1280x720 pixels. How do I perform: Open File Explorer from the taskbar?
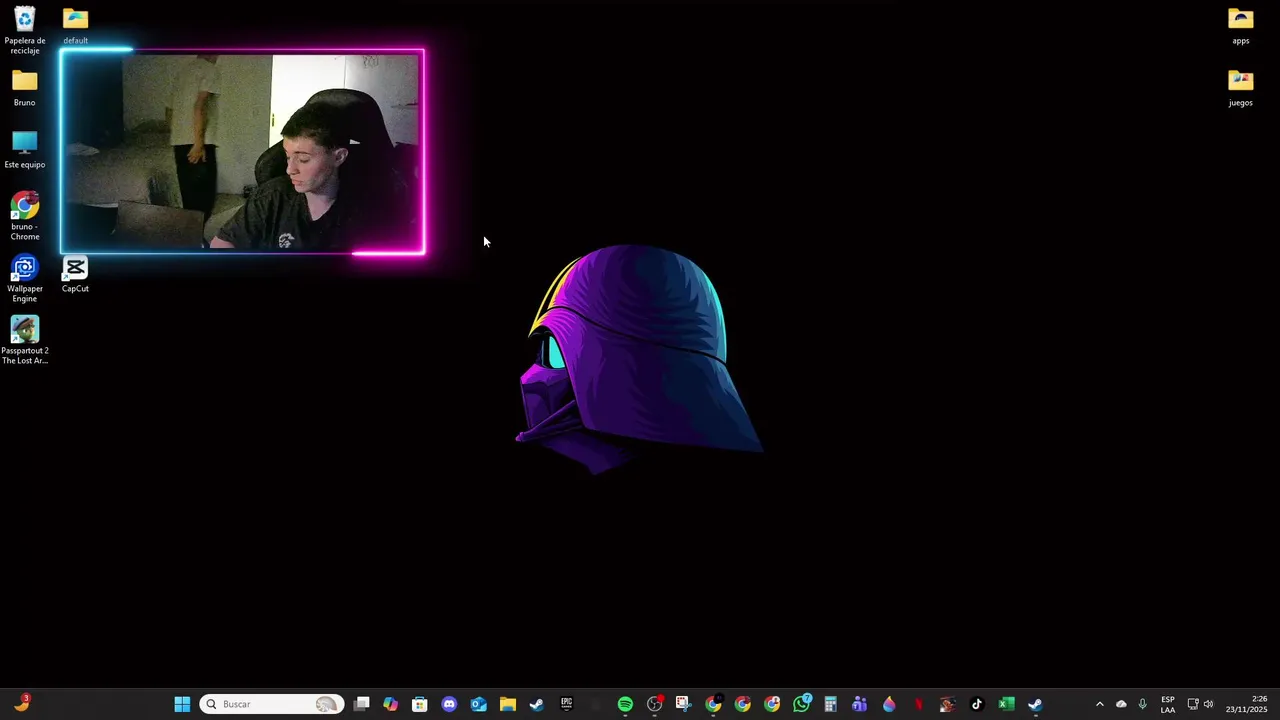[x=507, y=704]
